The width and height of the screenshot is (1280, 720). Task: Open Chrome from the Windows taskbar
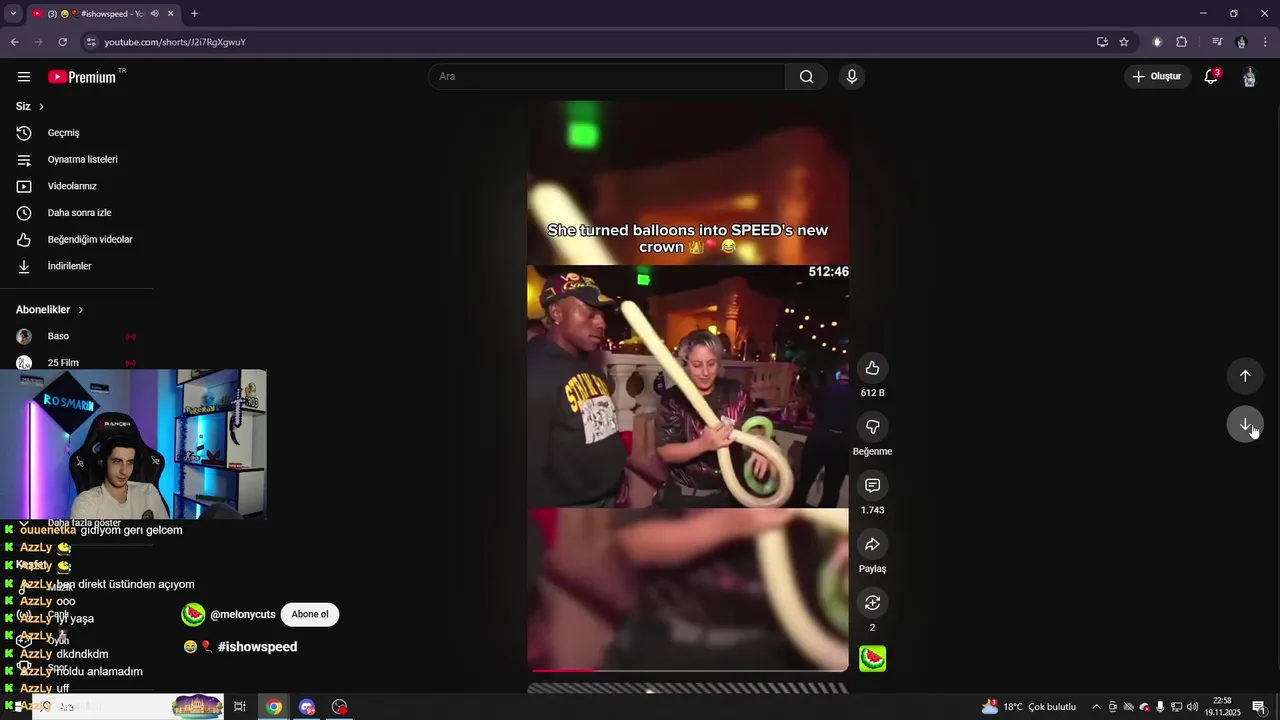(x=274, y=707)
